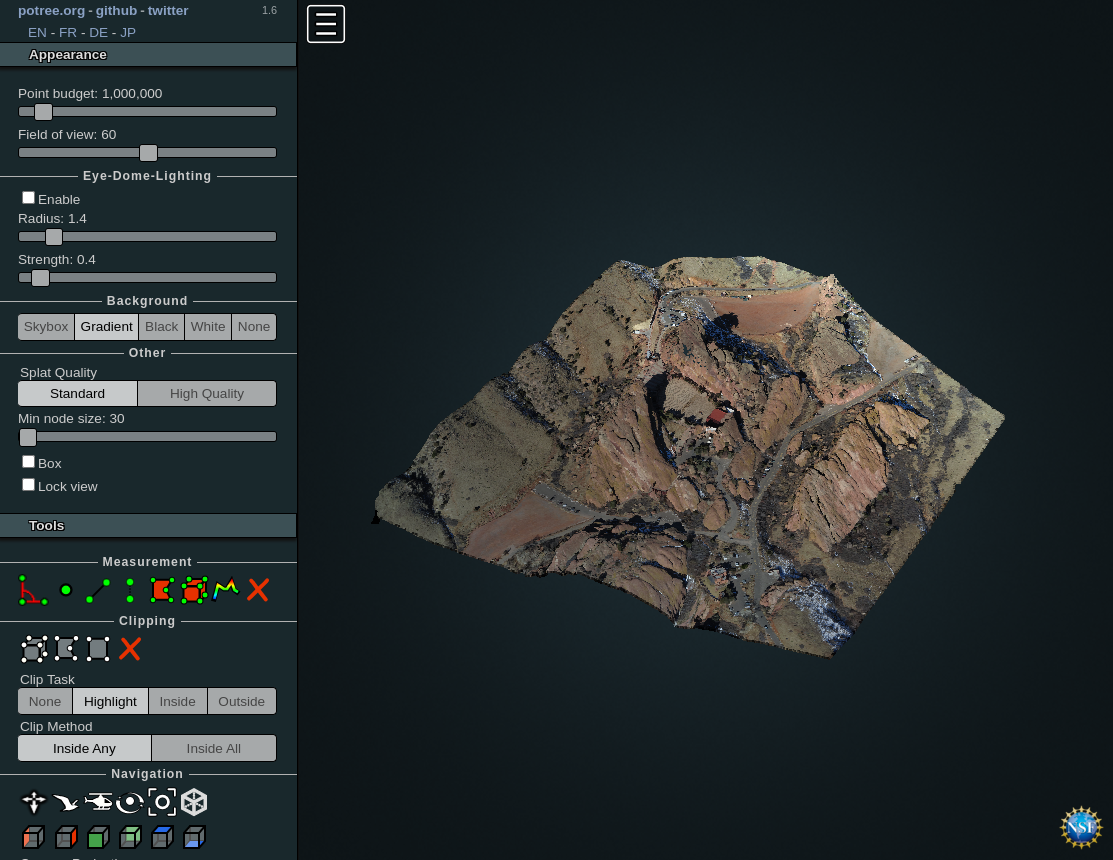This screenshot has width=1113, height=860.
Task: Toggle the Box checkbox
Action: pyautogui.click(x=29, y=462)
